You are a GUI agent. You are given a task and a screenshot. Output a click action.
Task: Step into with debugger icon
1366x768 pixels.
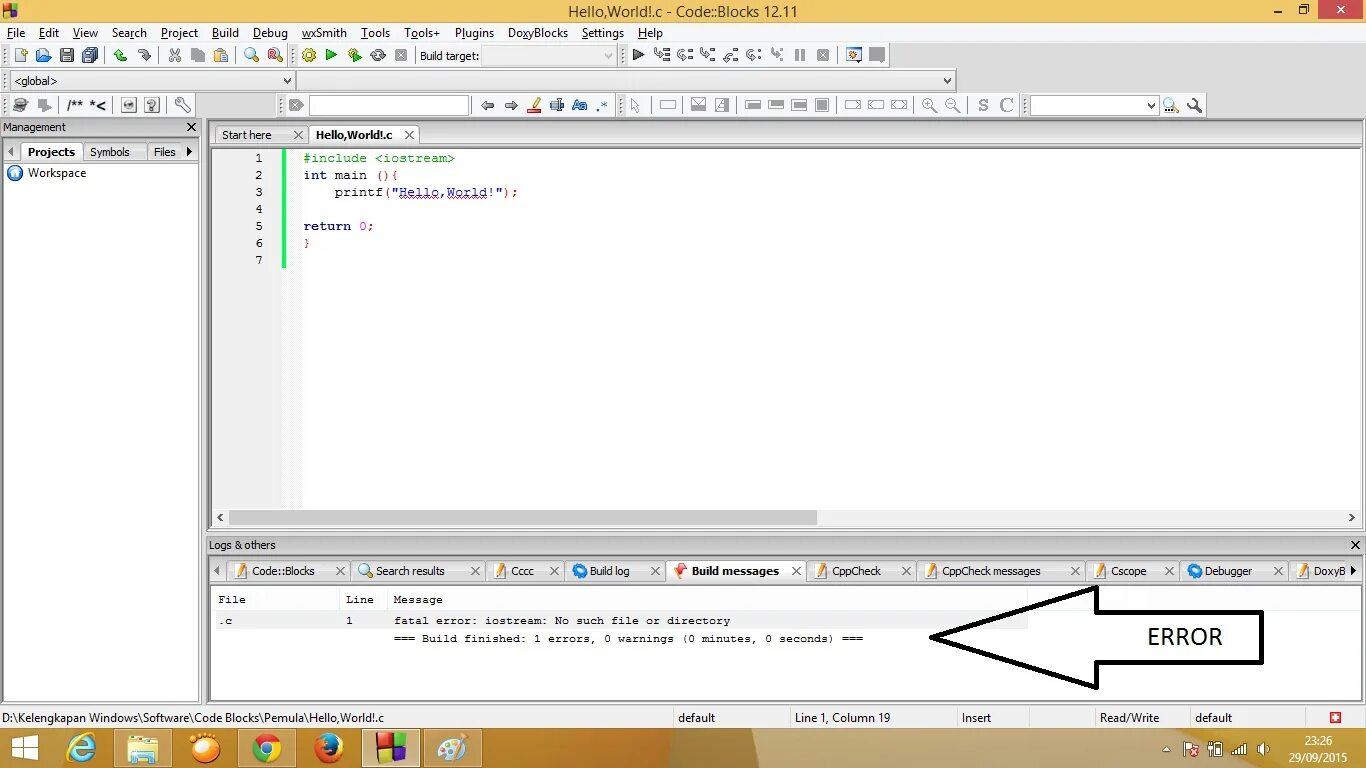(x=708, y=56)
